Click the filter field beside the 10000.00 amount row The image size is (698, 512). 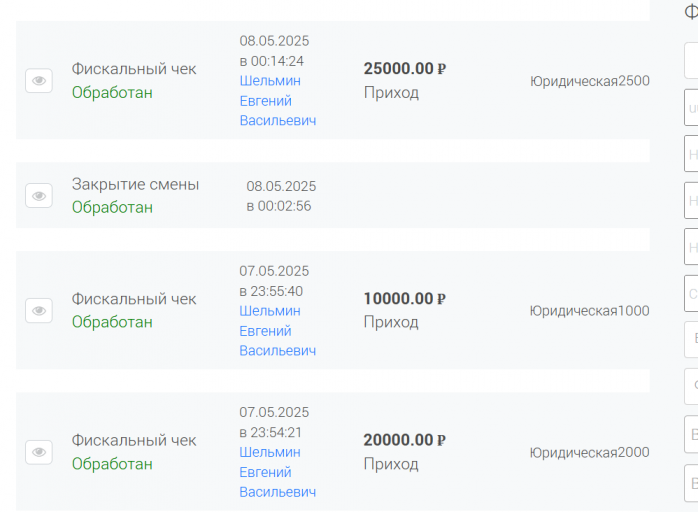(691, 293)
